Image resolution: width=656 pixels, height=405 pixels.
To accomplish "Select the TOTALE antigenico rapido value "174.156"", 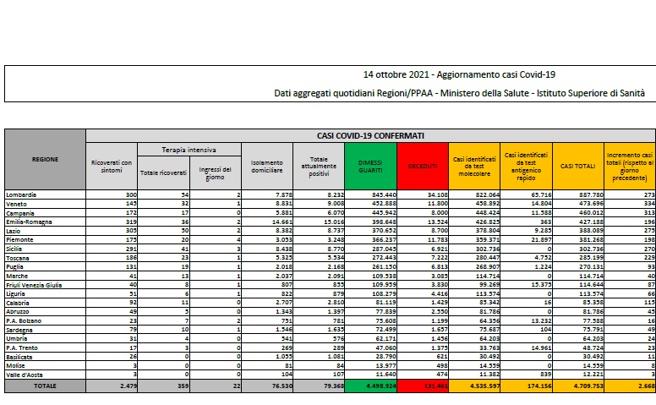I will tap(539, 386).
